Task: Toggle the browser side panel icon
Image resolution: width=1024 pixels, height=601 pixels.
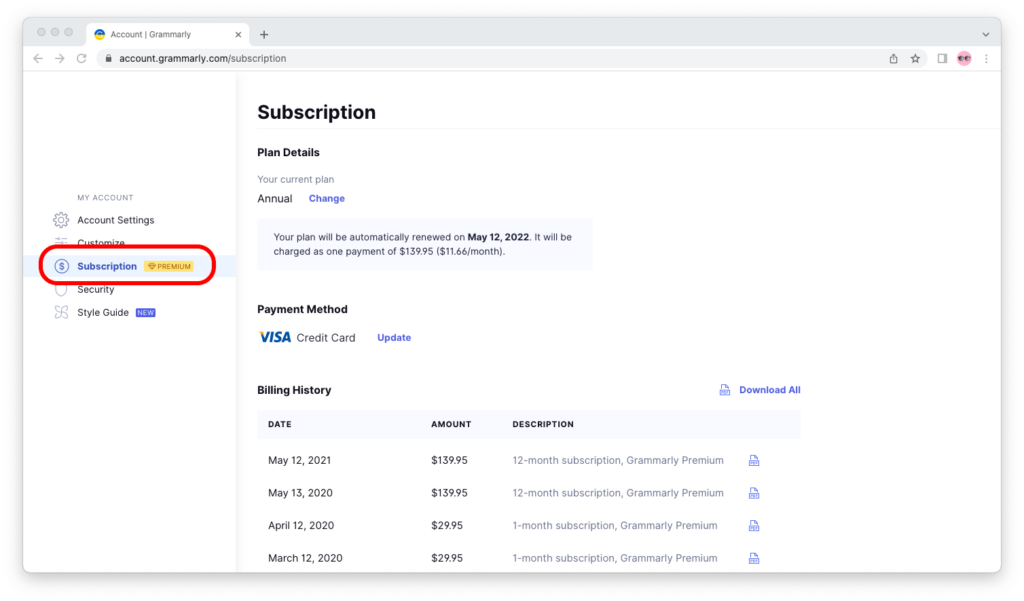Action: 942,59
